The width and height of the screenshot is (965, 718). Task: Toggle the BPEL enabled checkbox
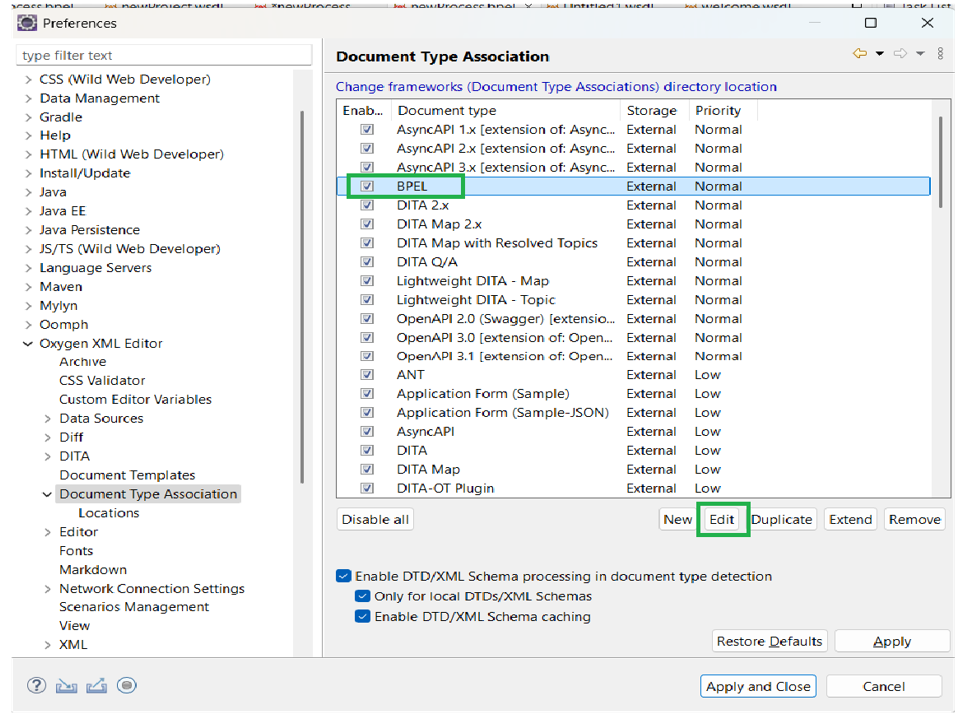367,186
